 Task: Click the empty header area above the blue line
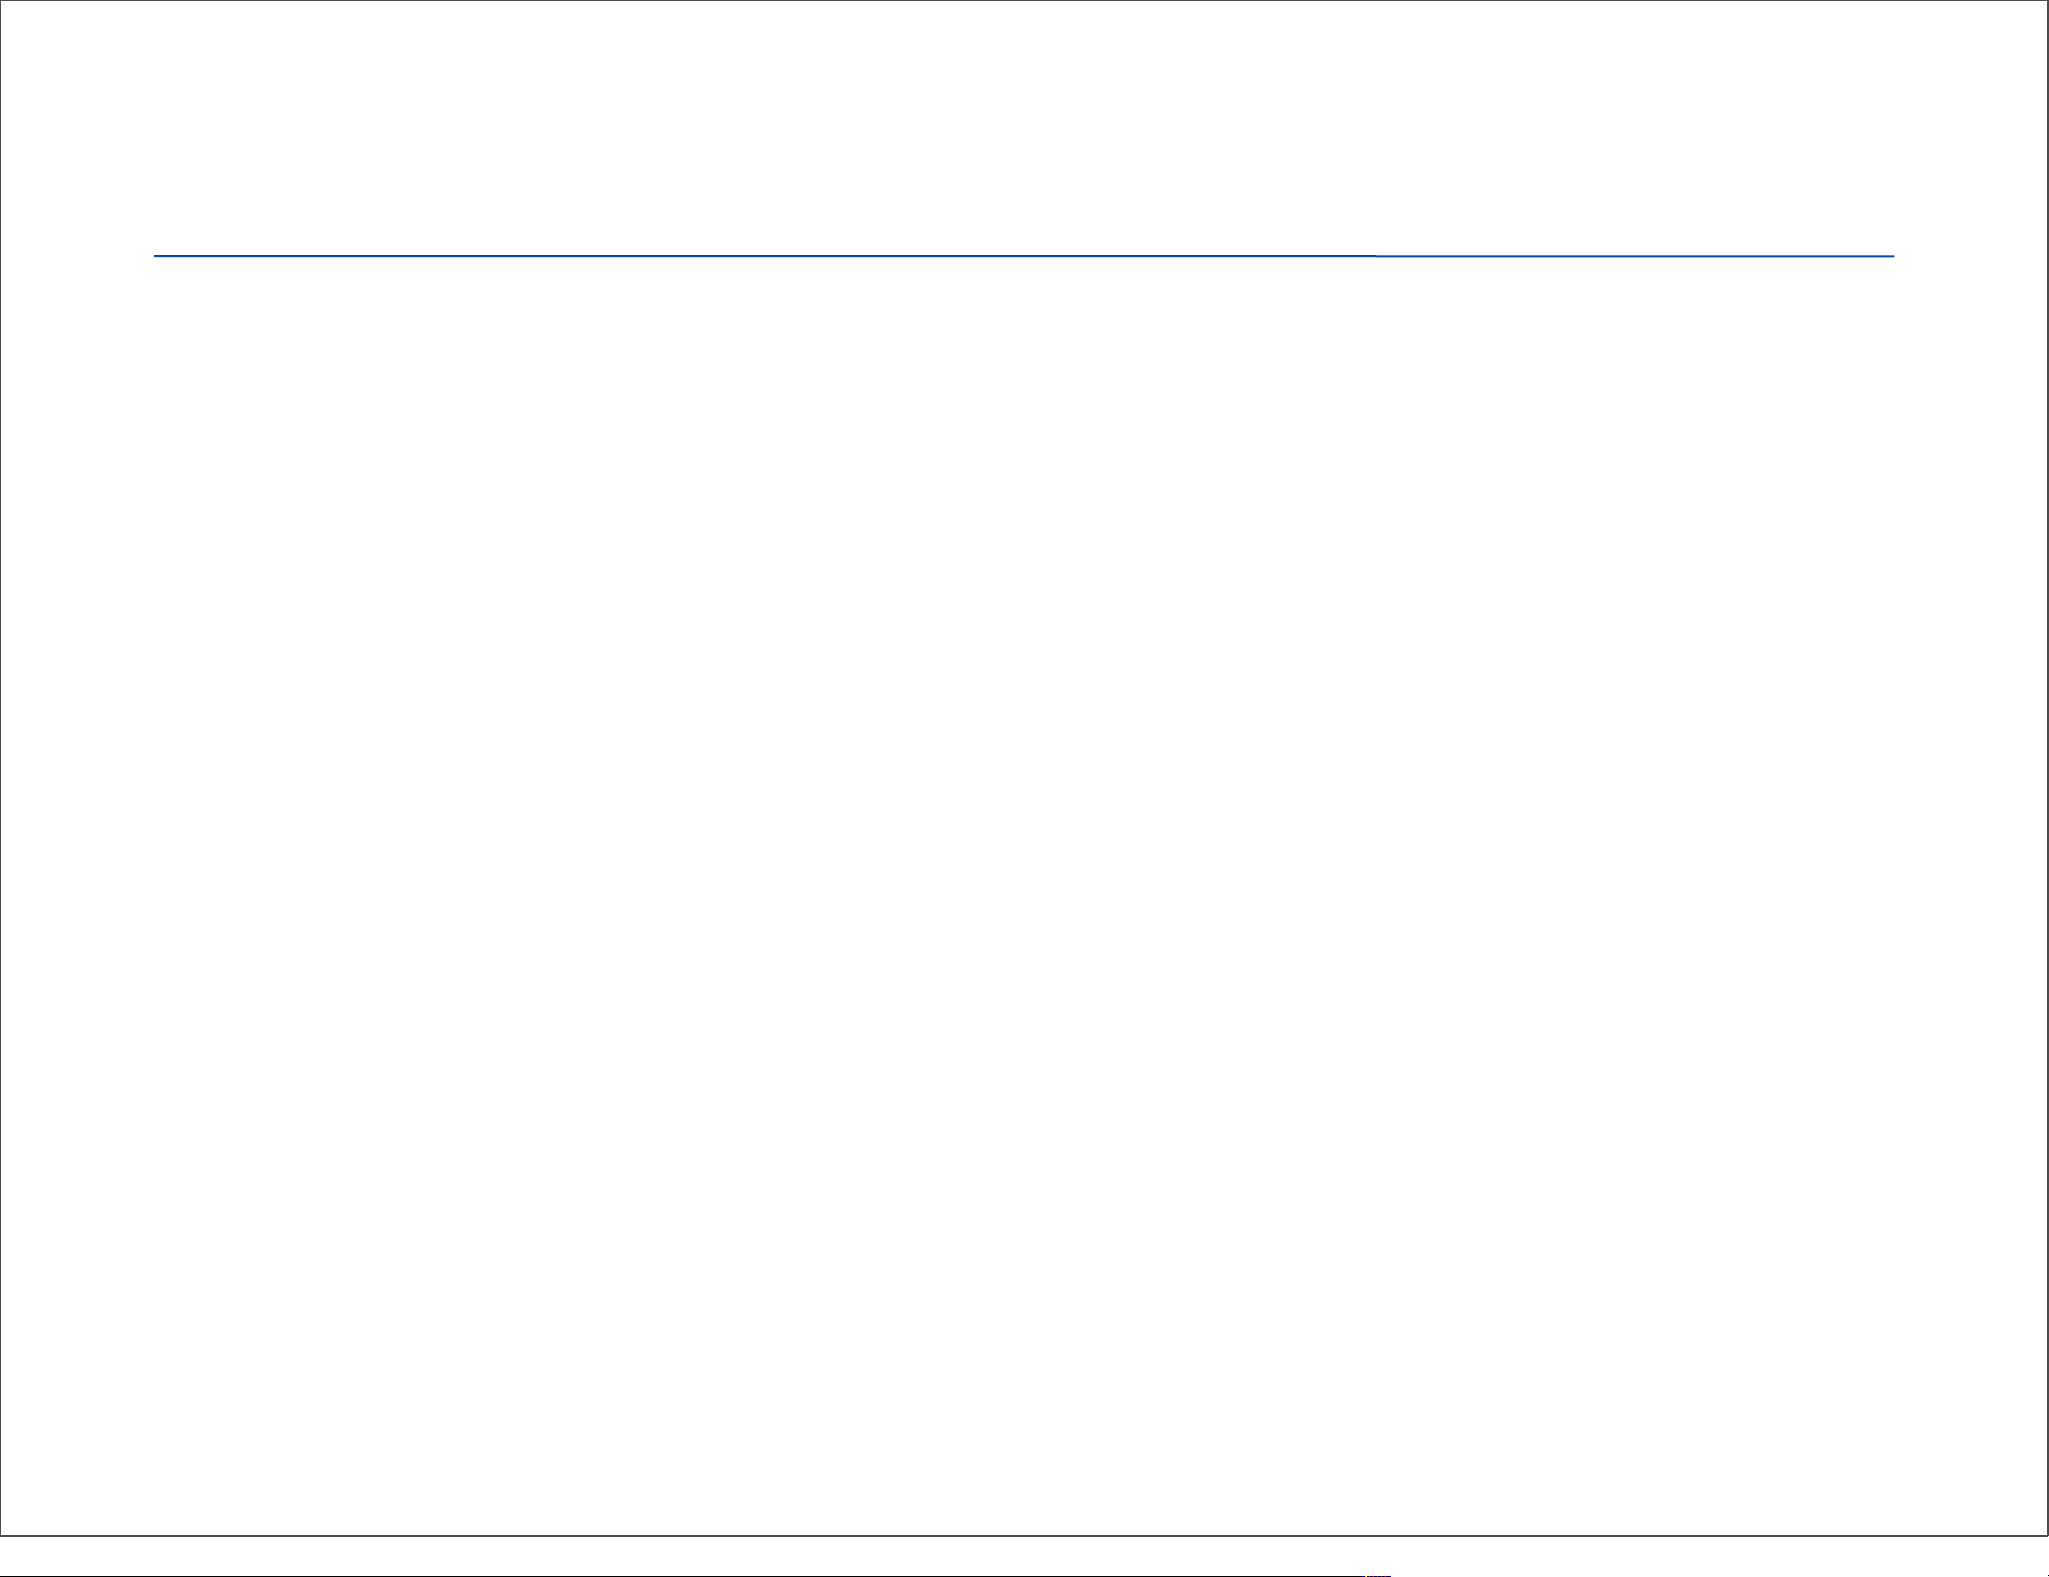[x=1024, y=130]
